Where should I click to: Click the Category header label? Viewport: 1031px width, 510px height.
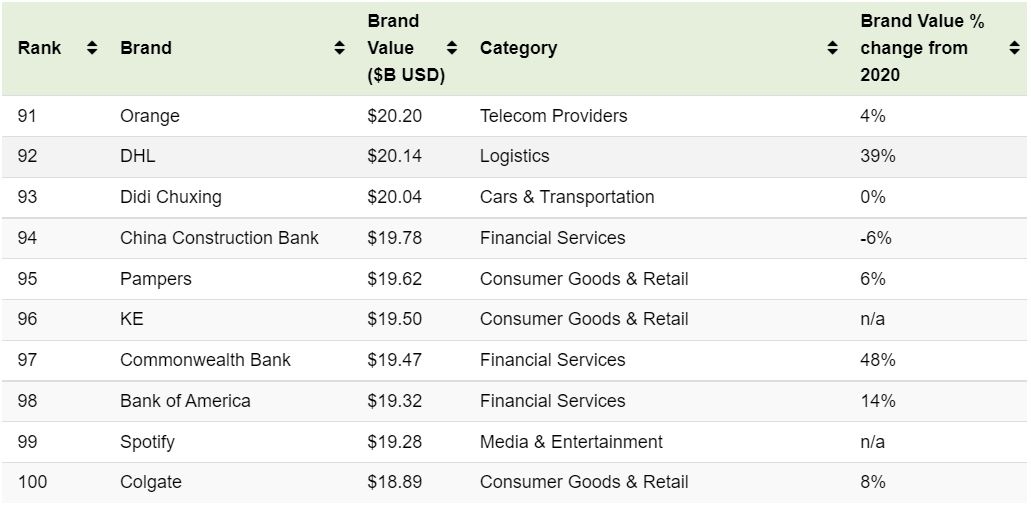(518, 48)
